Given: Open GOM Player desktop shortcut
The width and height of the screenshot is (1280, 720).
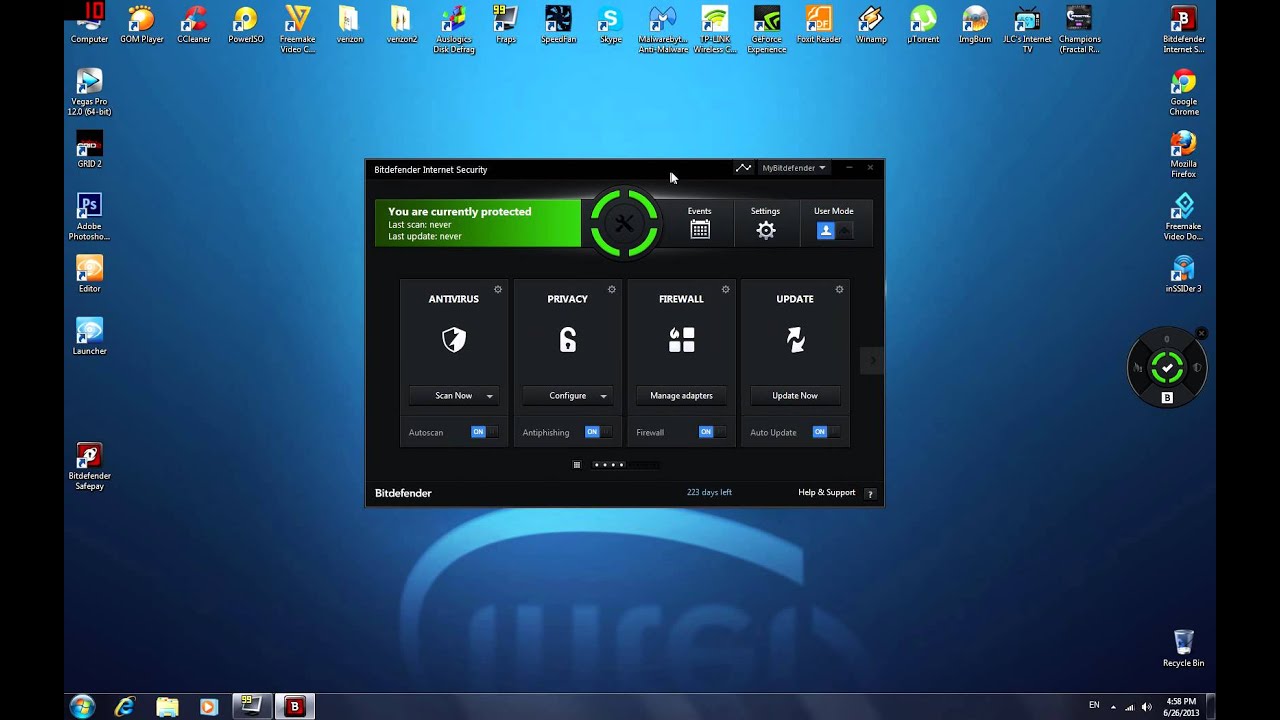Looking at the screenshot, I should click(142, 25).
